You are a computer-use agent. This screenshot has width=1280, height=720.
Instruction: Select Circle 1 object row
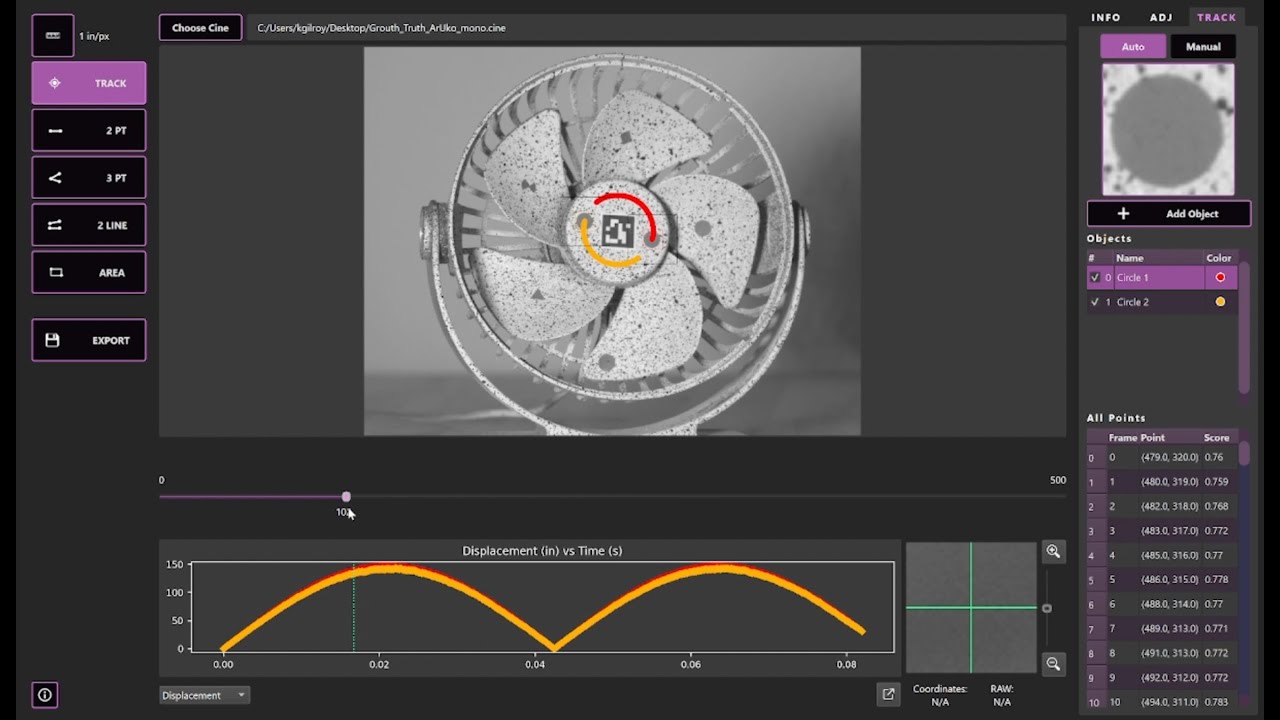pos(1162,277)
